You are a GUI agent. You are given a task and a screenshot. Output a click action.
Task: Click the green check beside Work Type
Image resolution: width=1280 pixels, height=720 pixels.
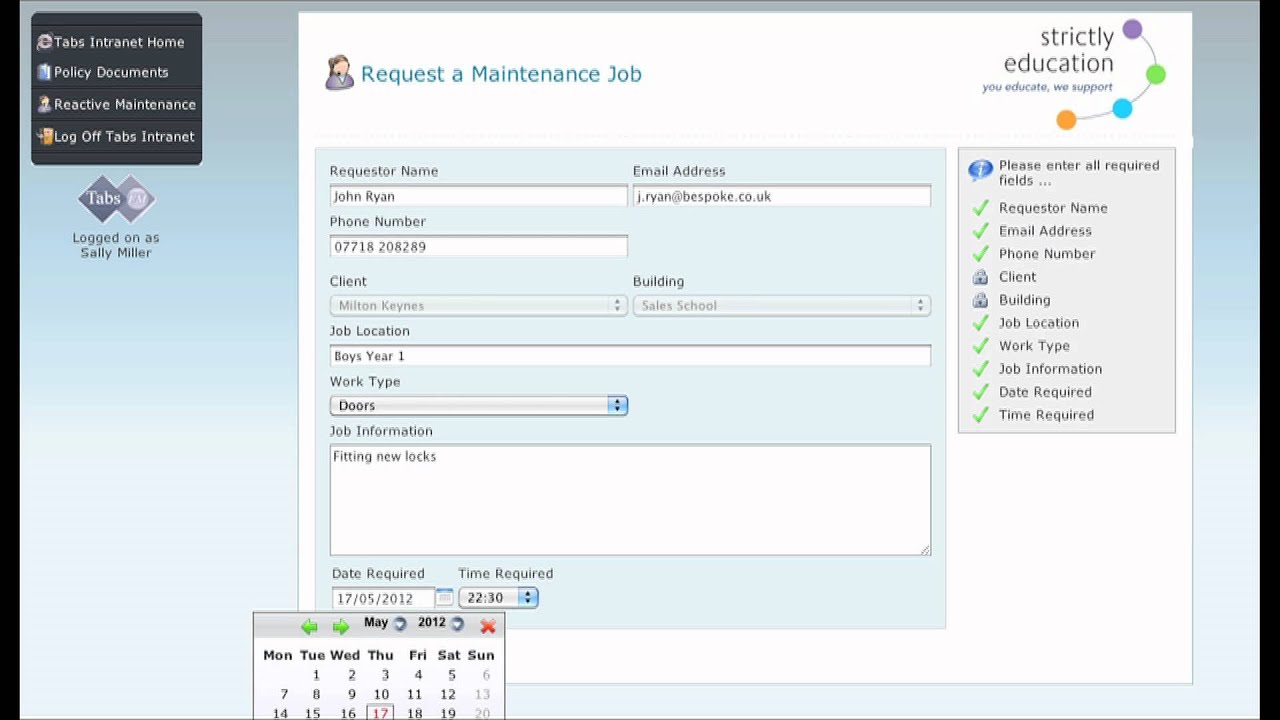[980, 345]
